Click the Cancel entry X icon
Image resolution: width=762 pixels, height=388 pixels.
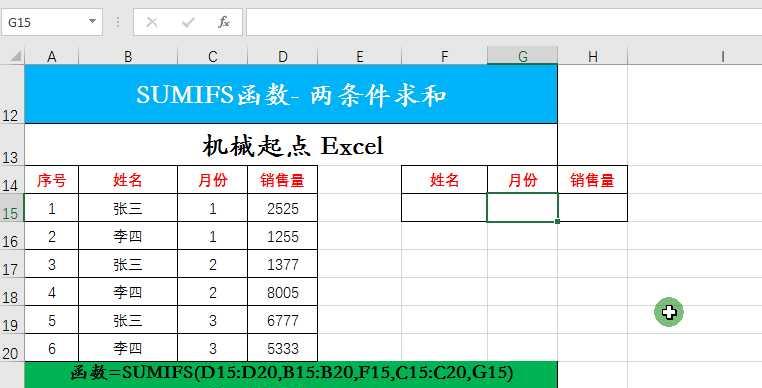[152, 22]
